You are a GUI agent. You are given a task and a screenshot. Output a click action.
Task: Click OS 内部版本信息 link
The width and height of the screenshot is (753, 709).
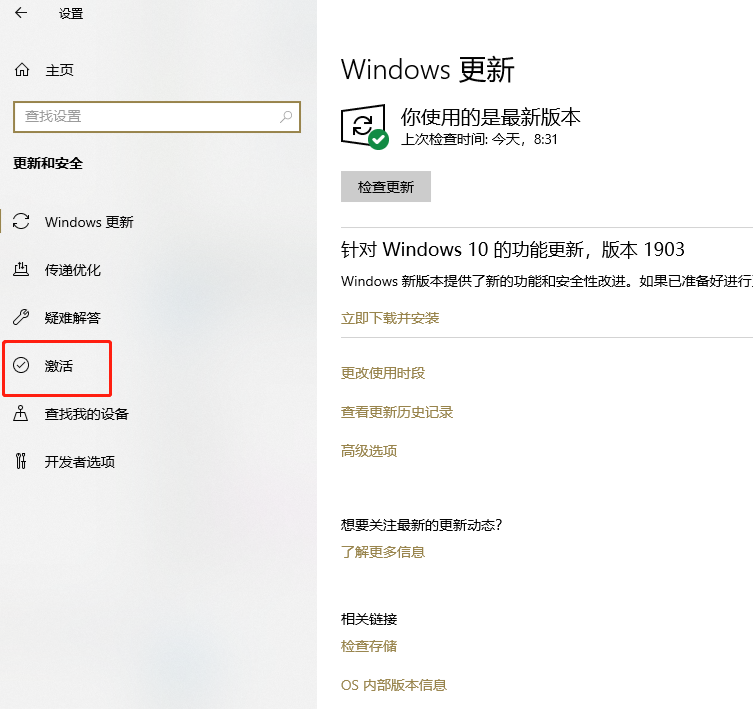[x=394, y=685]
